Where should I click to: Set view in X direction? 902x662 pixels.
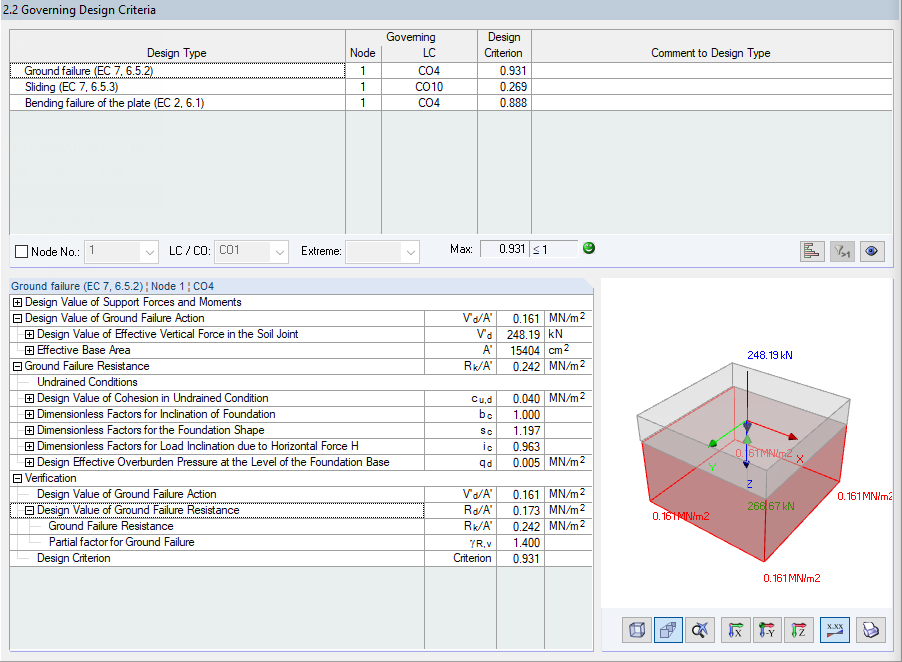pyautogui.click(x=735, y=630)
